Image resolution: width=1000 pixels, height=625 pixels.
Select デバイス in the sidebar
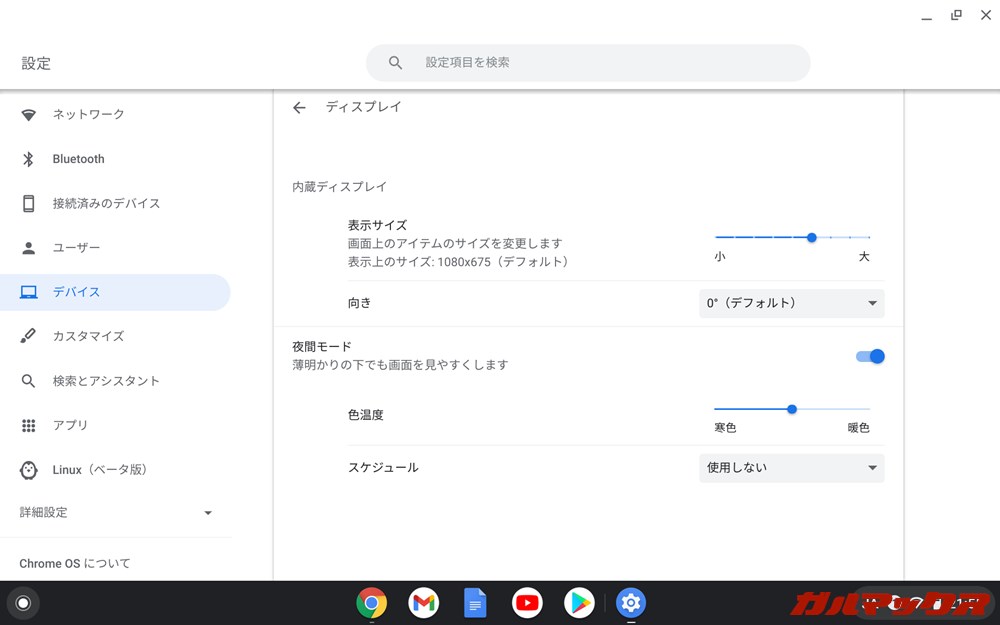pyautogui.click(x=79, y=291)
